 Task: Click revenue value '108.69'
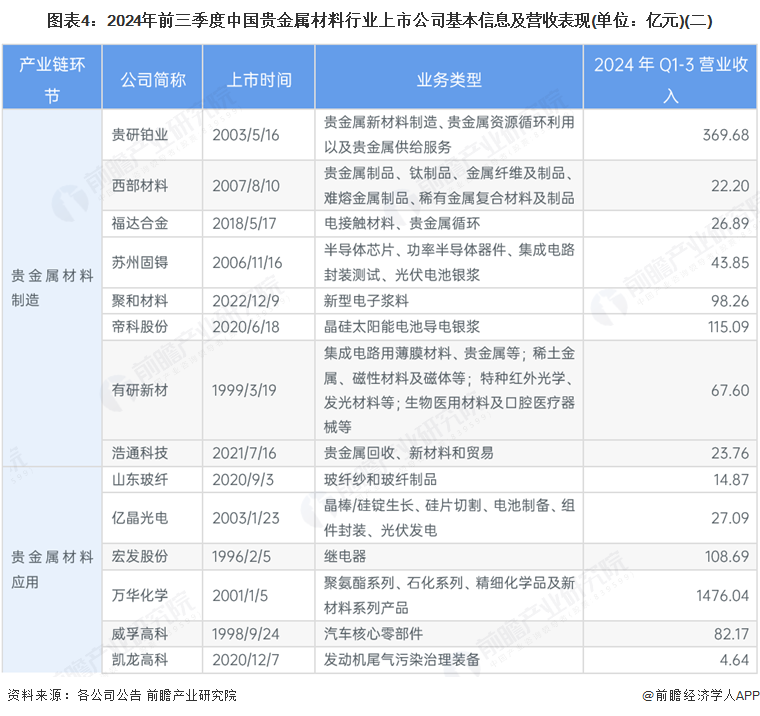[x=727, y=557]
